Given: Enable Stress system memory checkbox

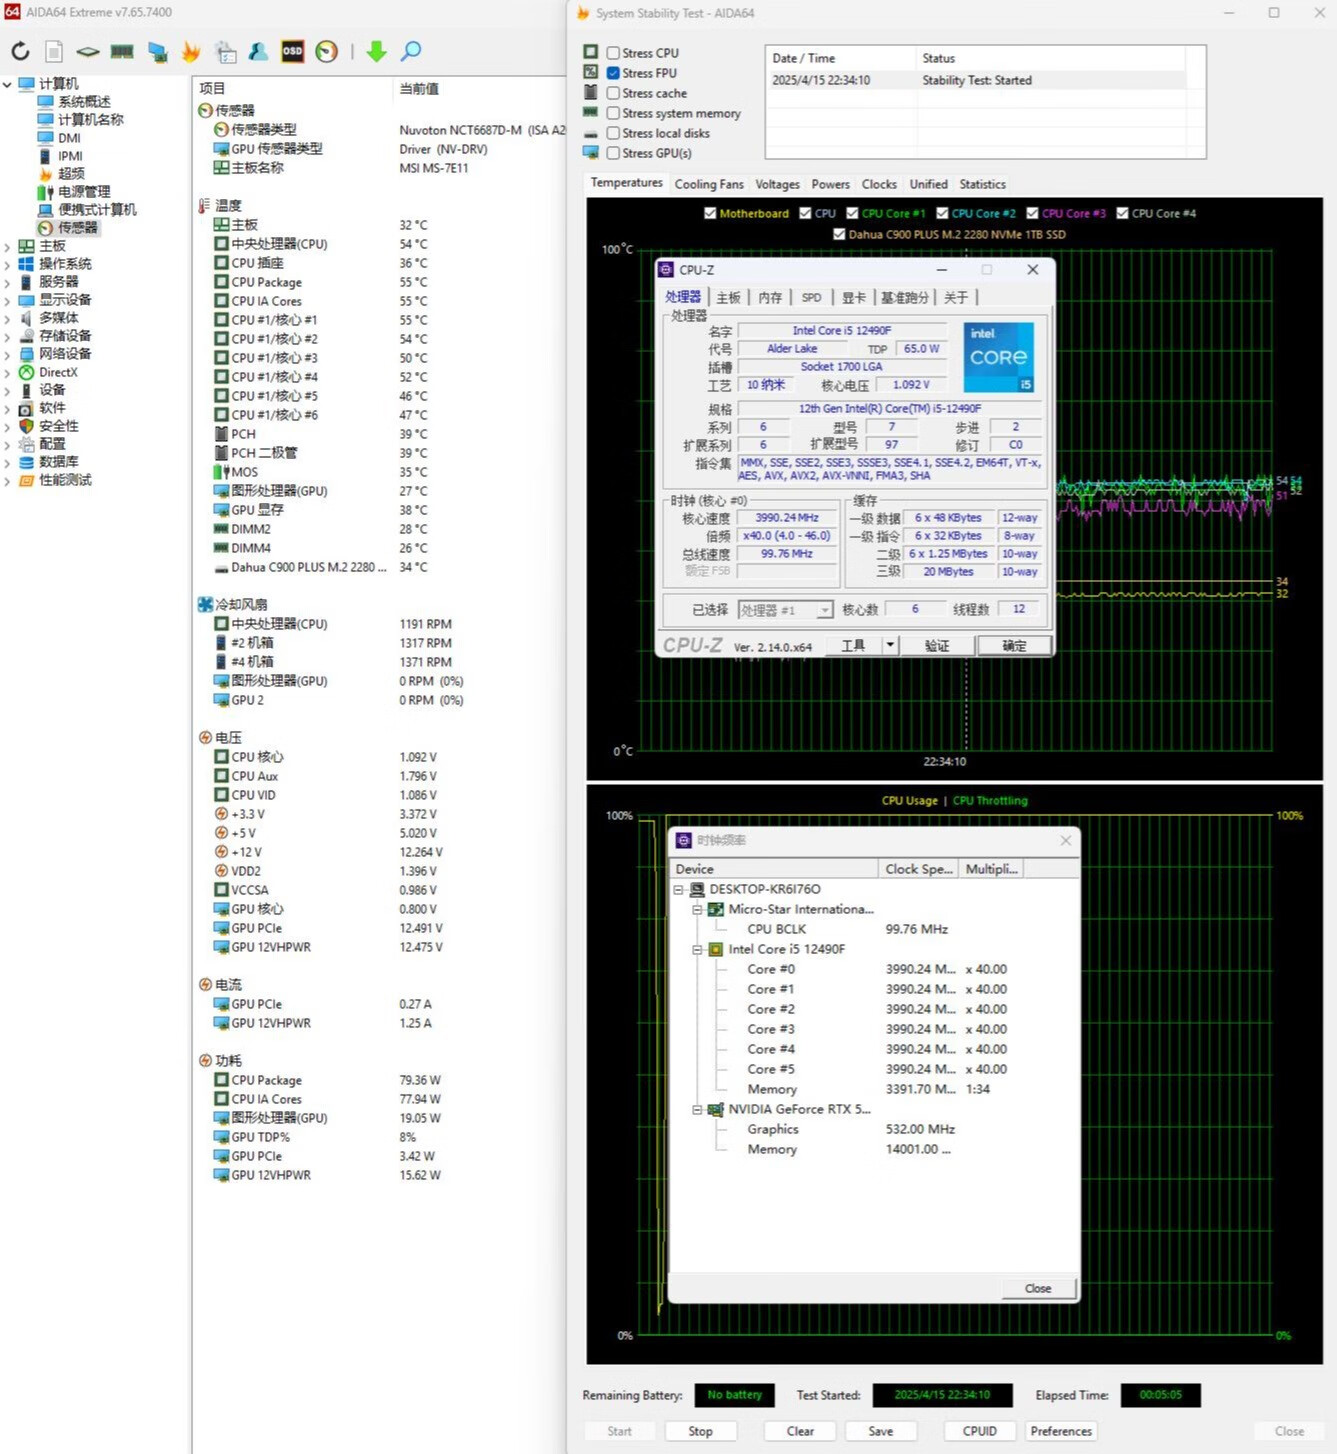Looking at the screenshot, I should pos(613,113).
